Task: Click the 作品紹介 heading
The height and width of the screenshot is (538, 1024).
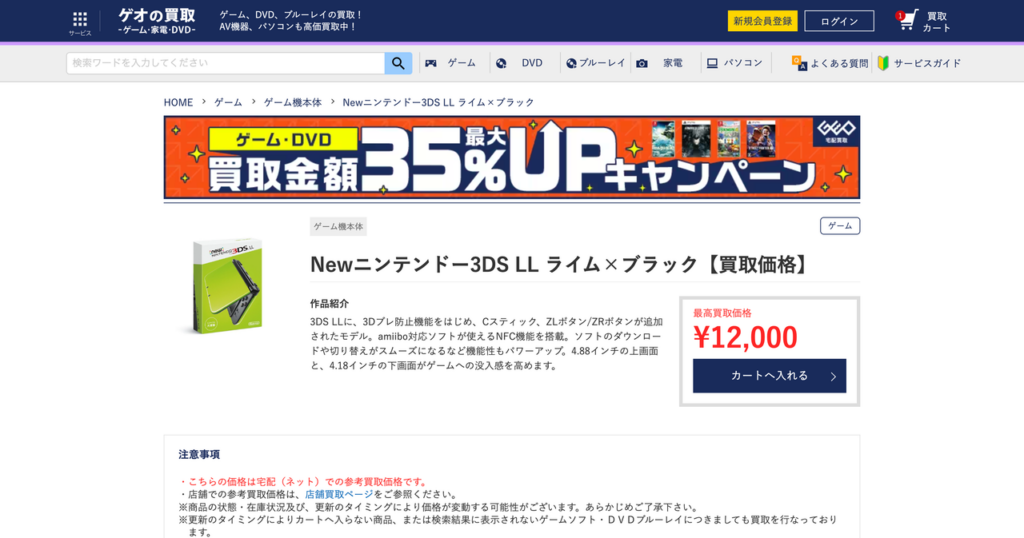Action: coord(329,304)
